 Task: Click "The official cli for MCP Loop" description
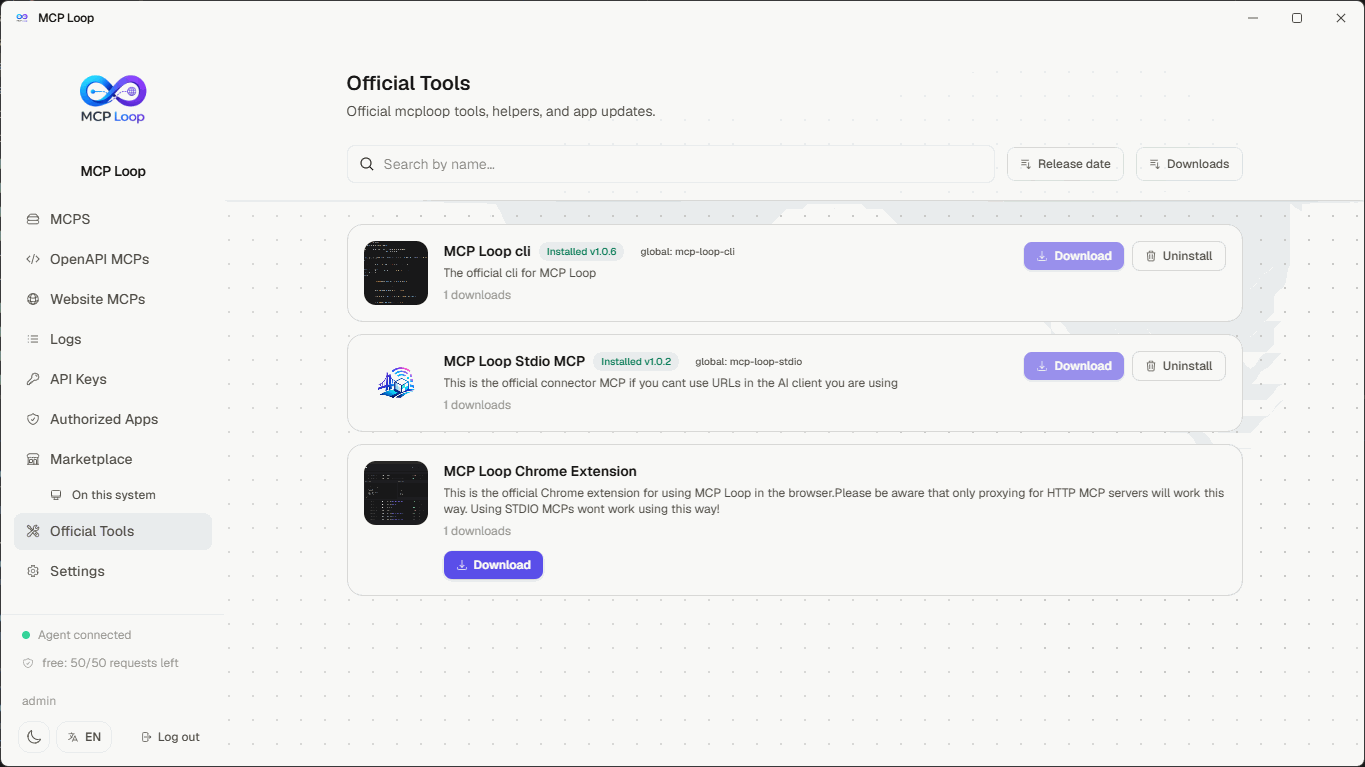point(520,273)
